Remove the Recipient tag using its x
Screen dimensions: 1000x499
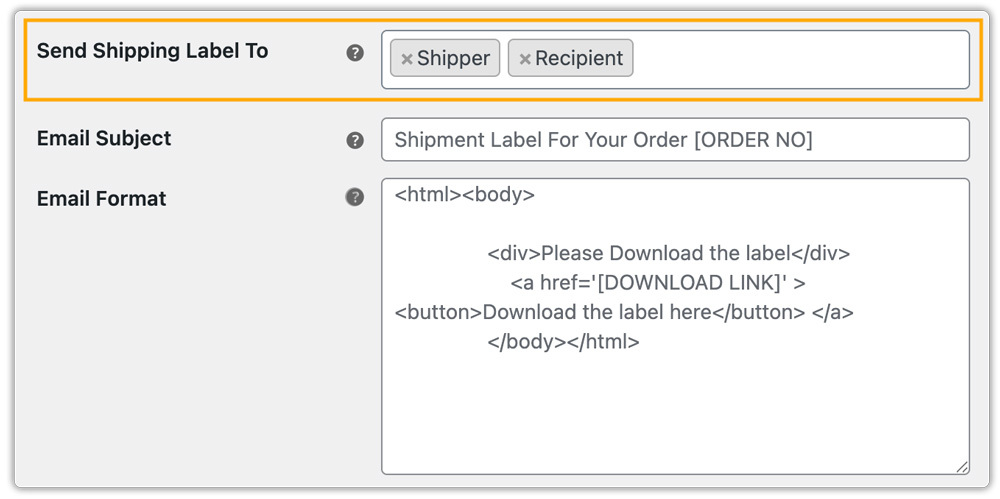click(525, 59)
